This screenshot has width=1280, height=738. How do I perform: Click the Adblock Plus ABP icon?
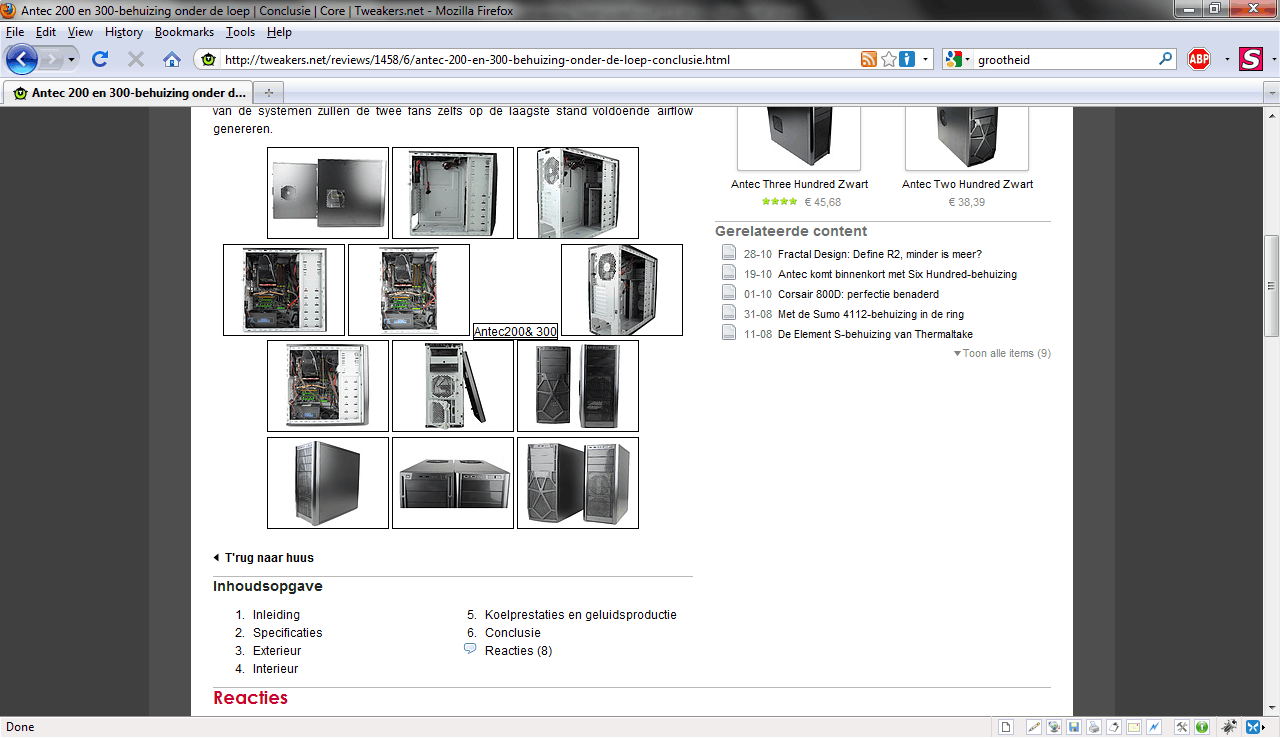[x=1199, y=60]
